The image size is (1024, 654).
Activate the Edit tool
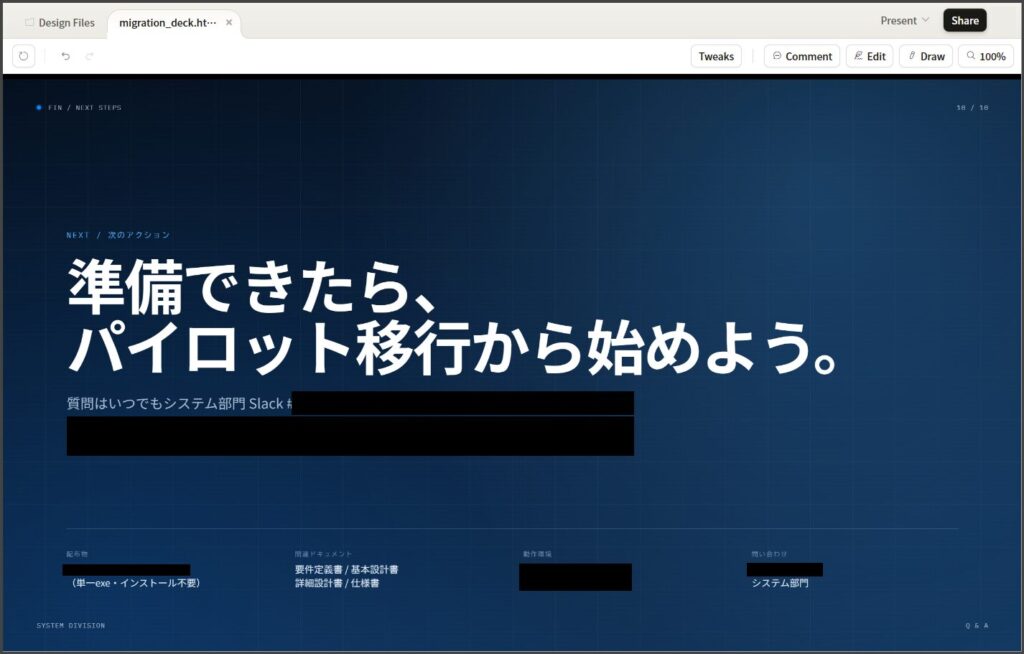869,56
